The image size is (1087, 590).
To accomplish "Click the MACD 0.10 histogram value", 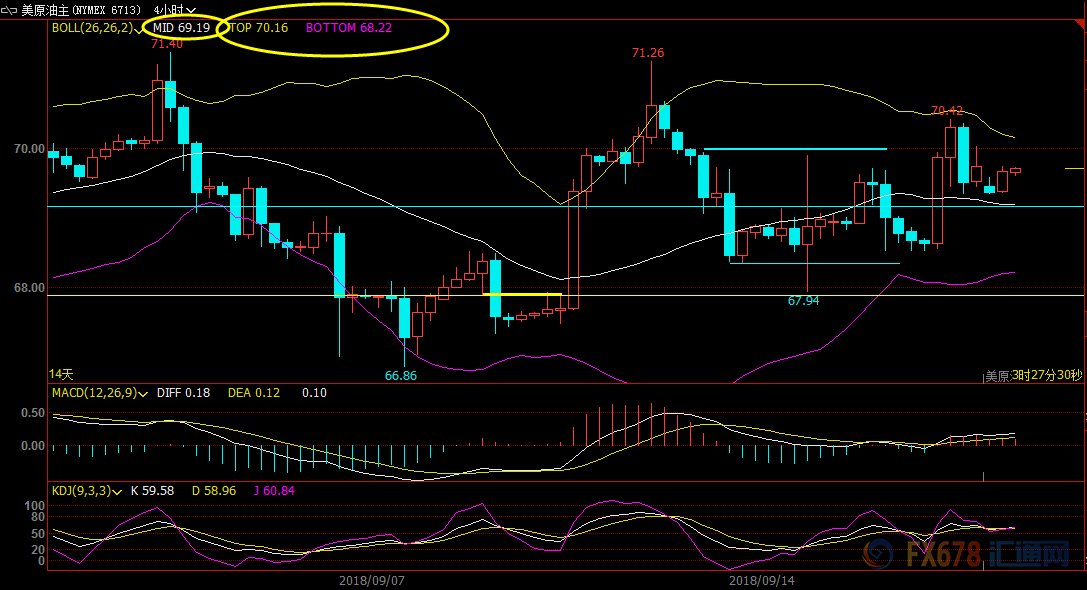I will pos(314,393).
